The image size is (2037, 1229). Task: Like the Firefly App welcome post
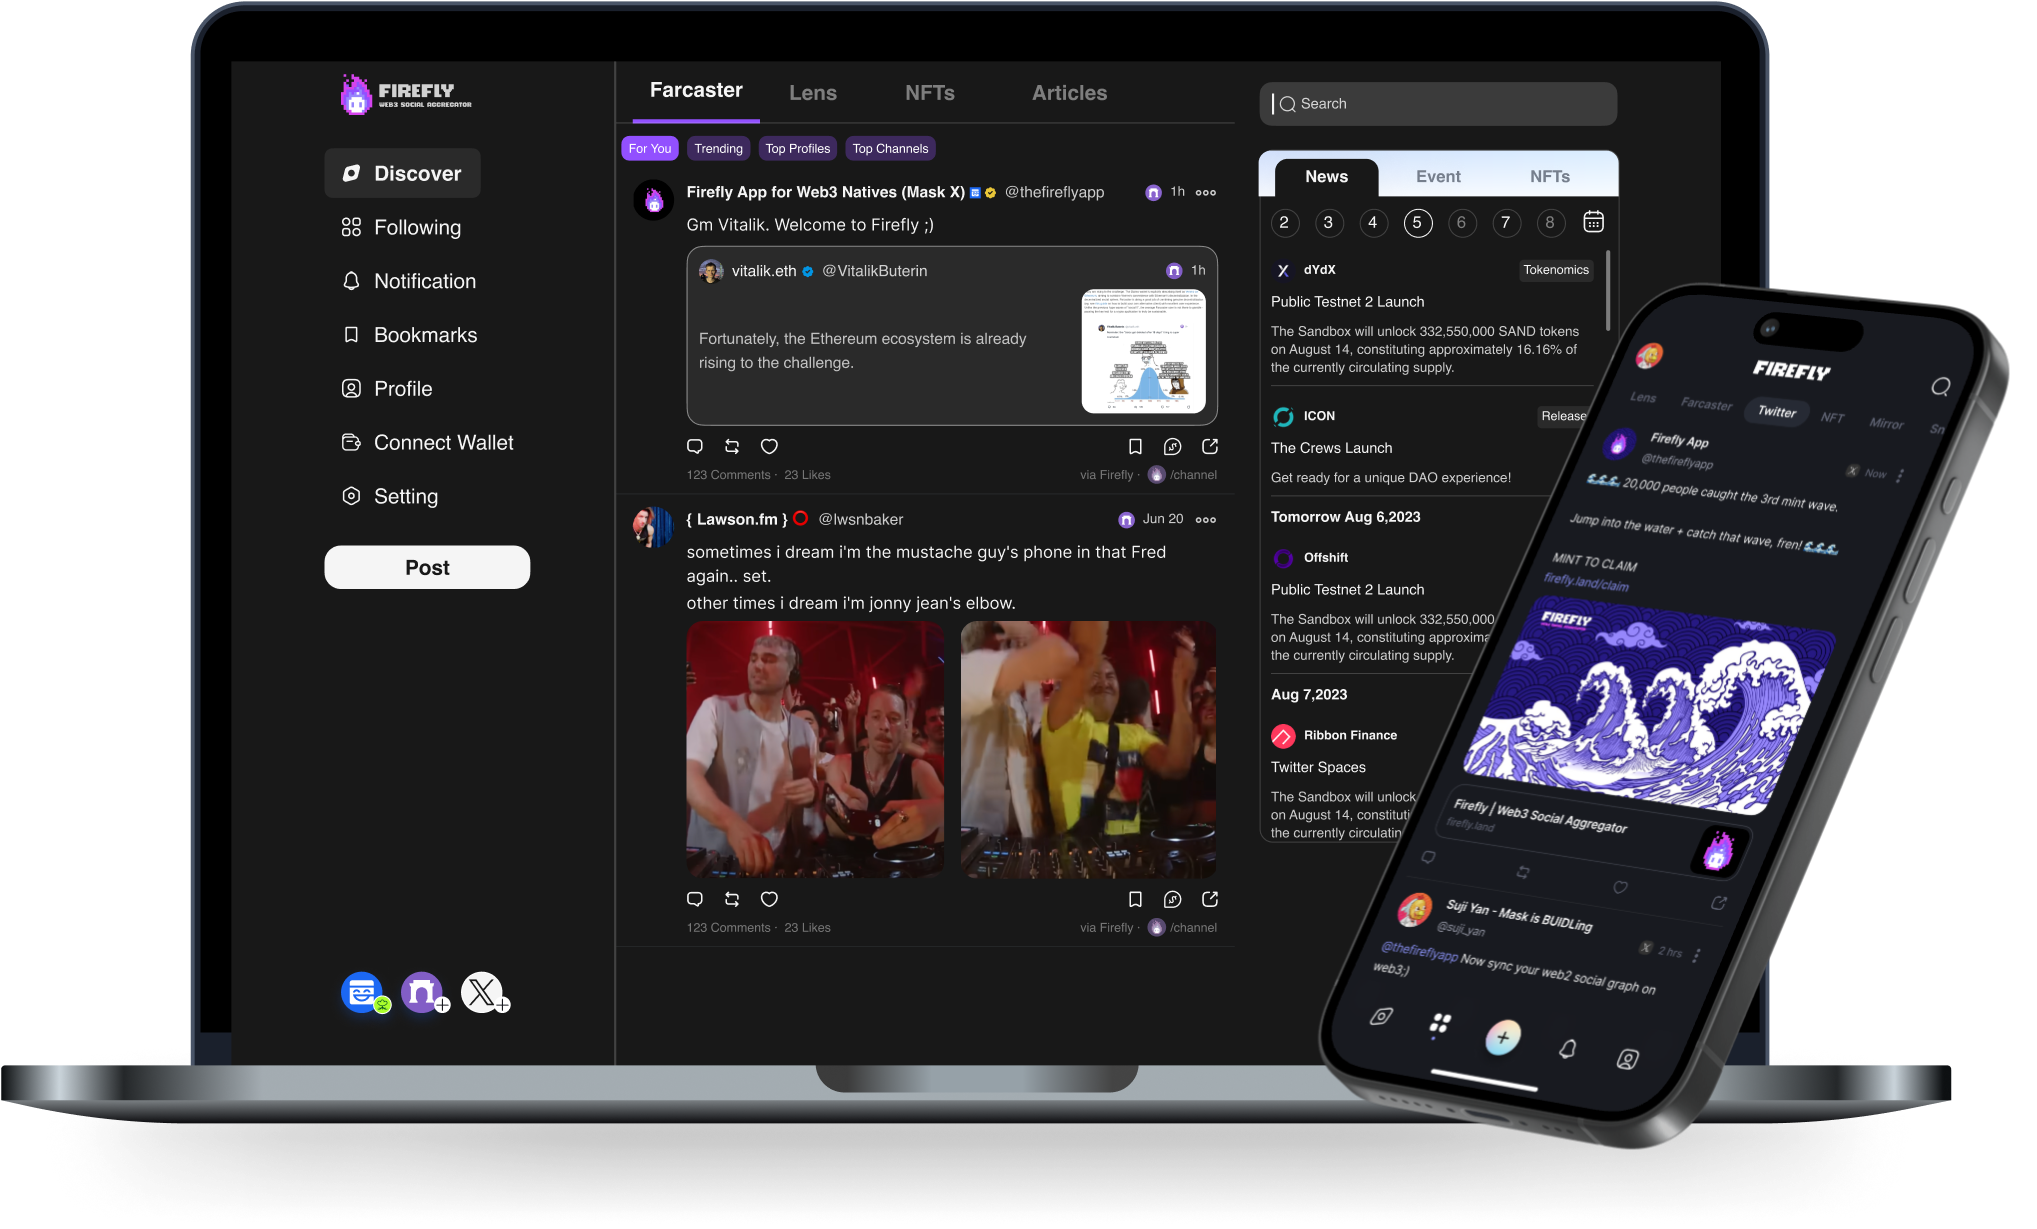click(x=769, y=446)
